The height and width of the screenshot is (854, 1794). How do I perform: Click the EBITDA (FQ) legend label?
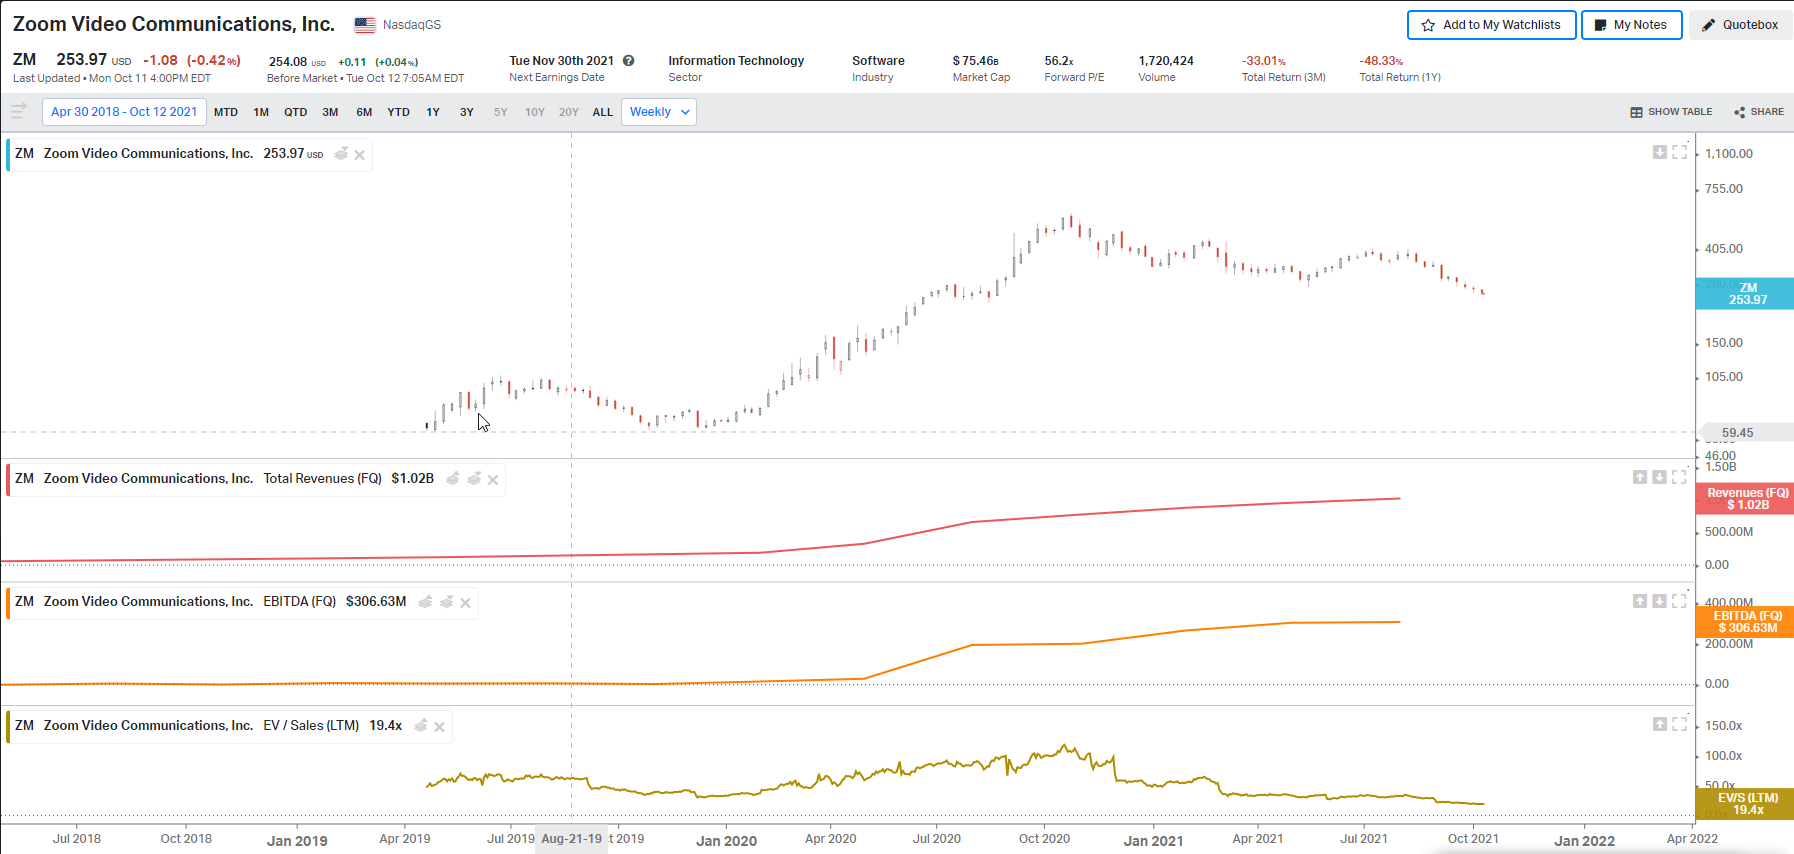coord(299,602)
